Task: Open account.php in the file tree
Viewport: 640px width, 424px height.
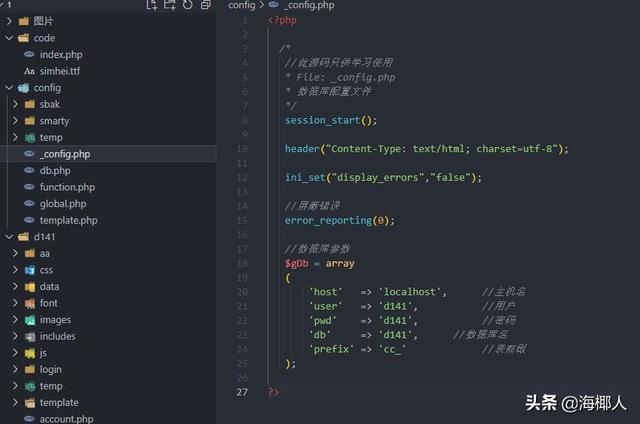Action: (66, 419)
